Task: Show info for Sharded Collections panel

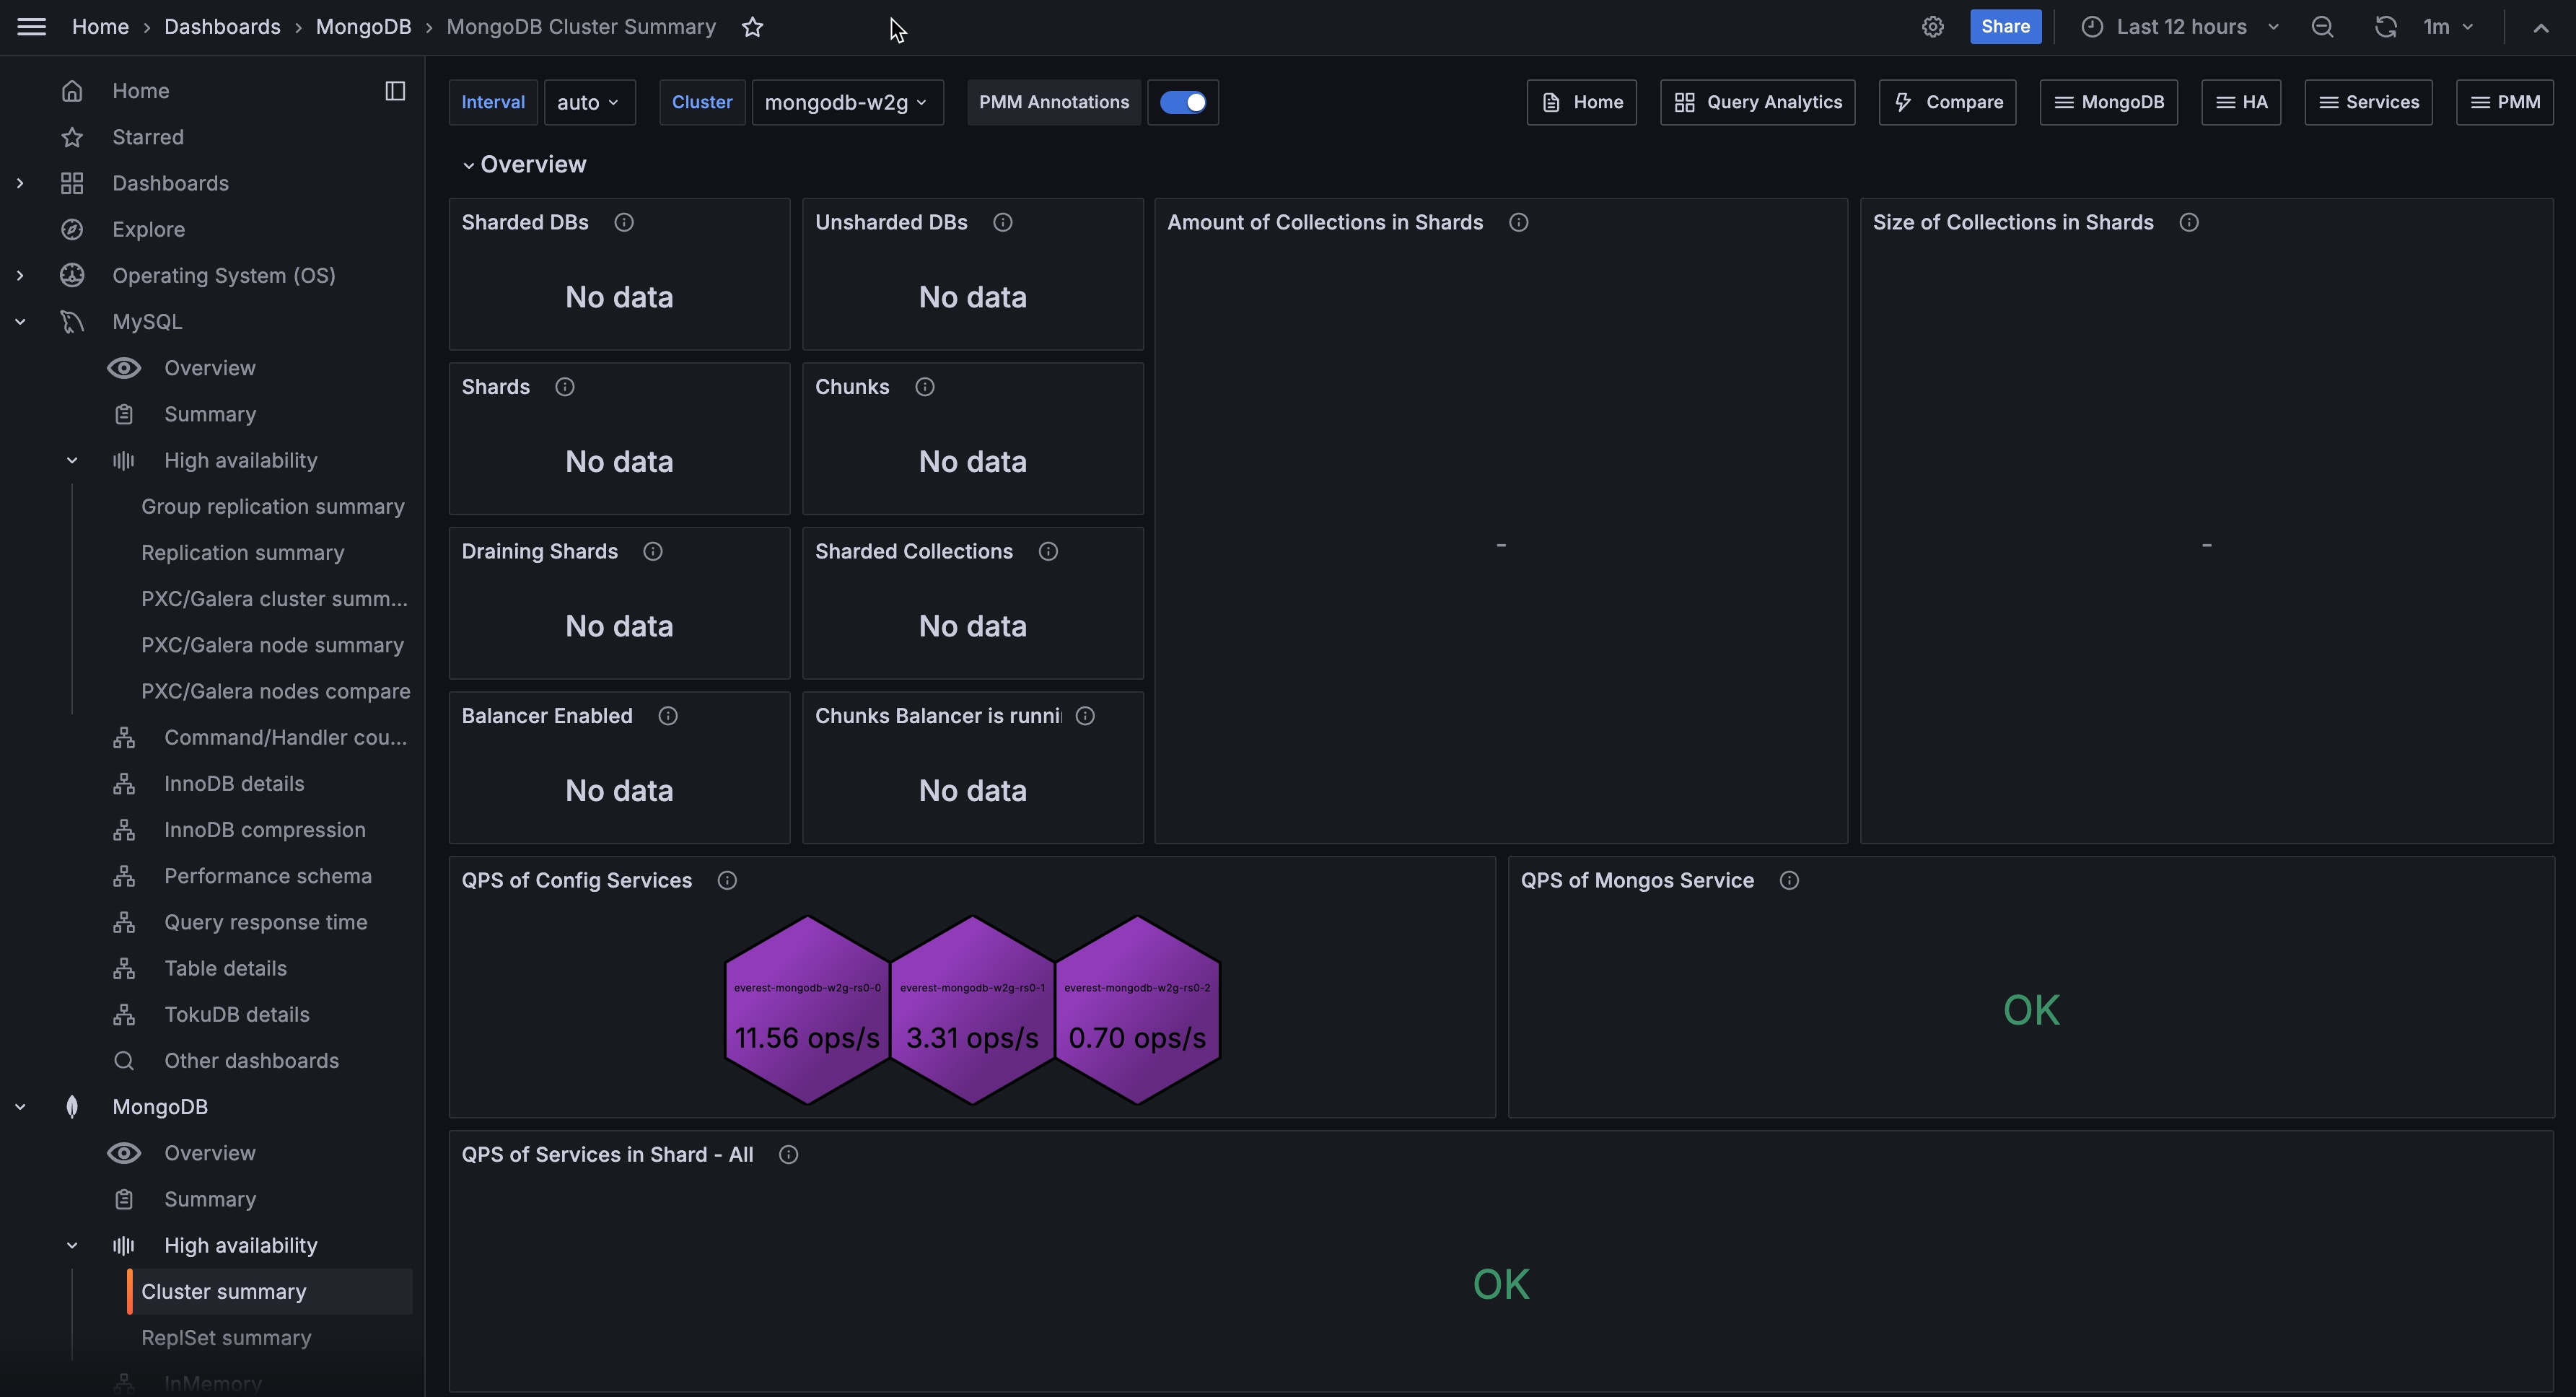Action: pos(1048,551)
